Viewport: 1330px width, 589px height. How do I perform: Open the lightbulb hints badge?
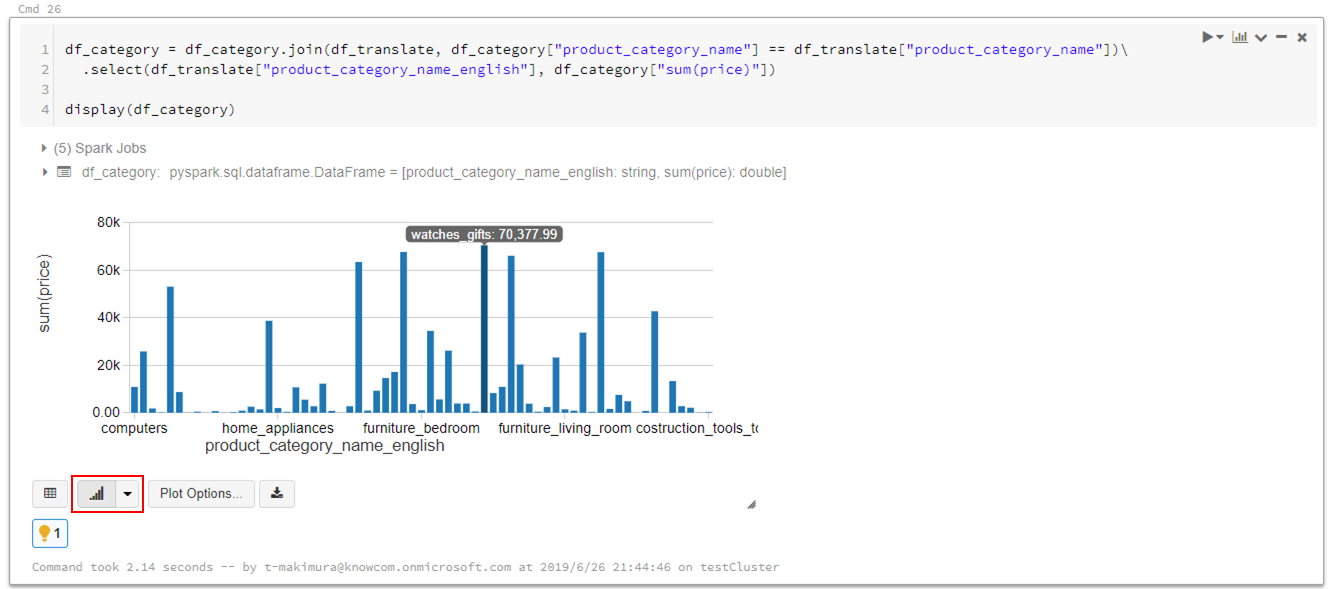pos(50,533)
